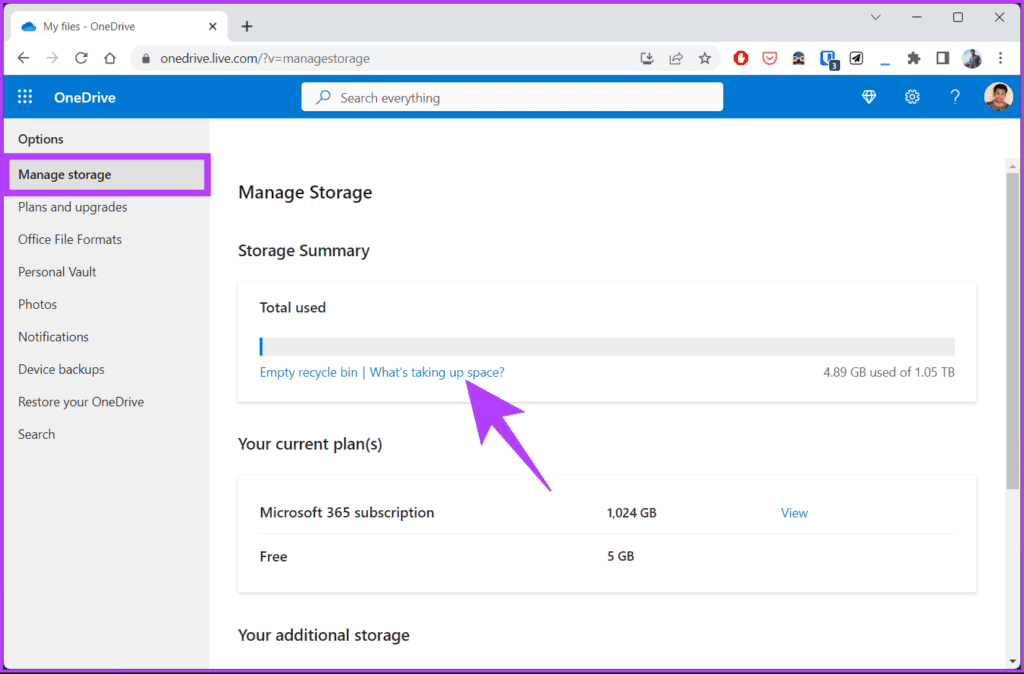Click View for Microsoft 365 subscription
This screenshot has width=1024, height=674.
click(794, 513)
